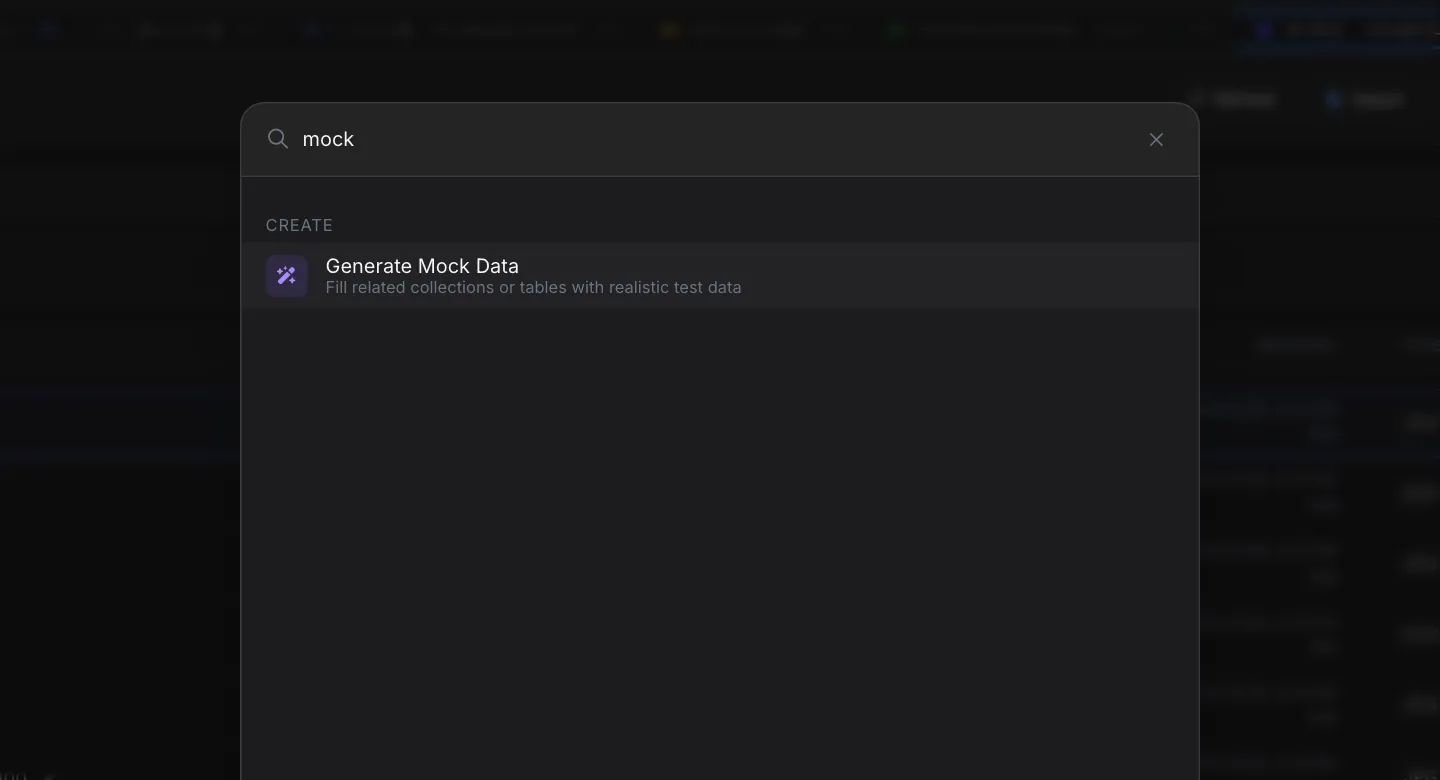Click the 'Fill related collections or tables' description
The image size is (1440, 780).
tap(533, 288)
